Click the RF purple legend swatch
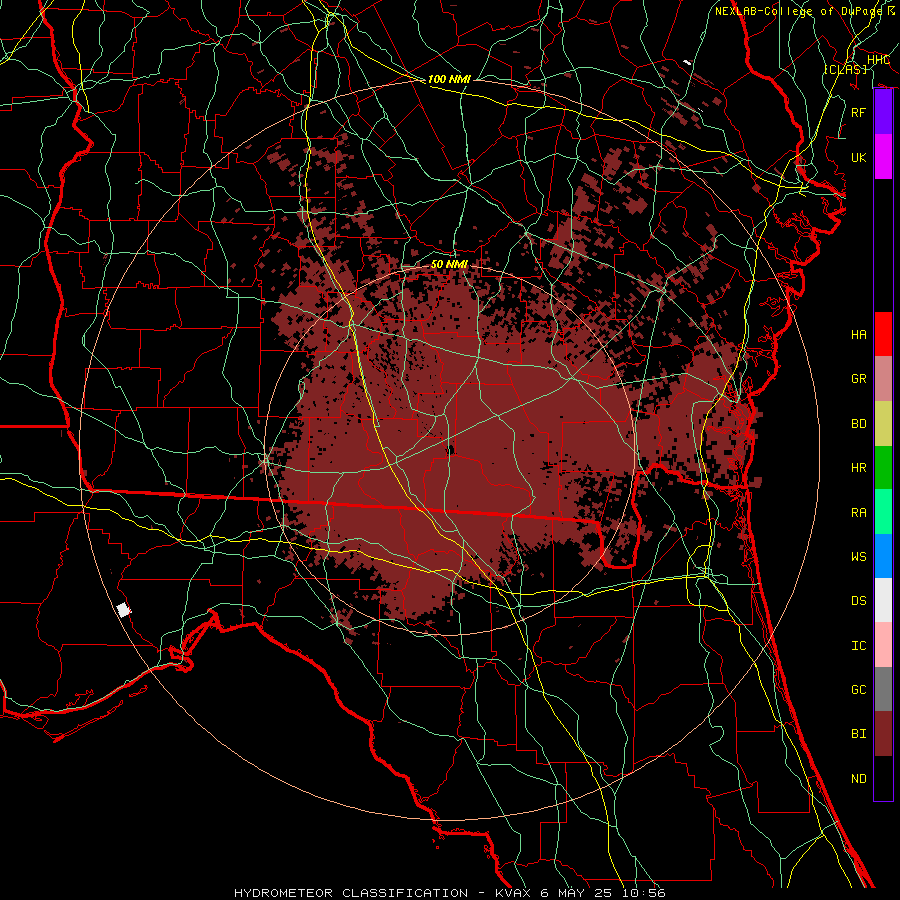Viewport: 900px width, 900px height. (883, 112)
